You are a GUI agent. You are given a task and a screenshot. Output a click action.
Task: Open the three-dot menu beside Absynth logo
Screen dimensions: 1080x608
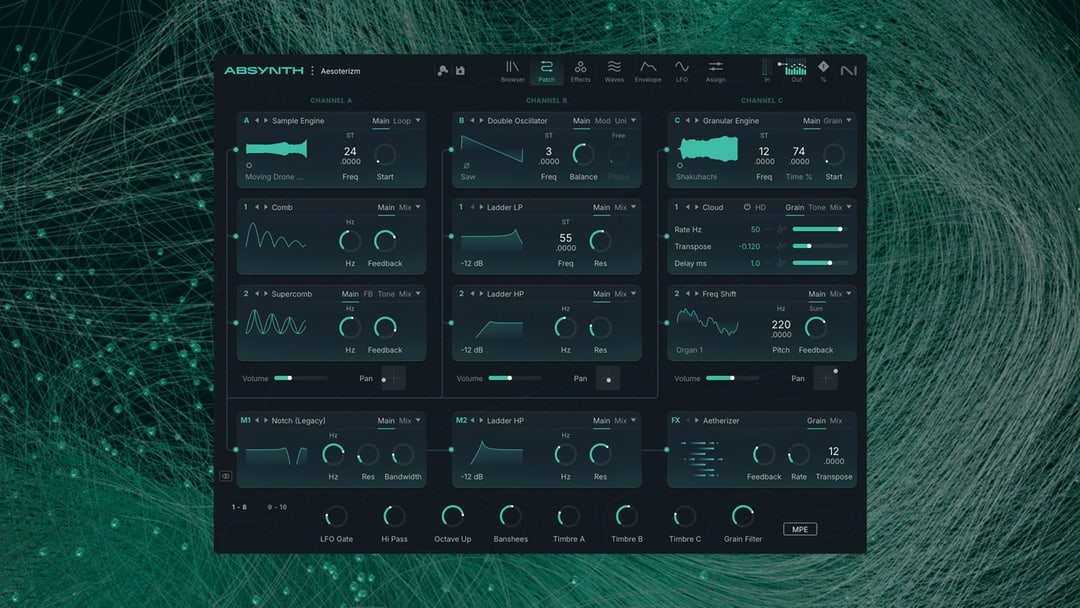point(312,71)
